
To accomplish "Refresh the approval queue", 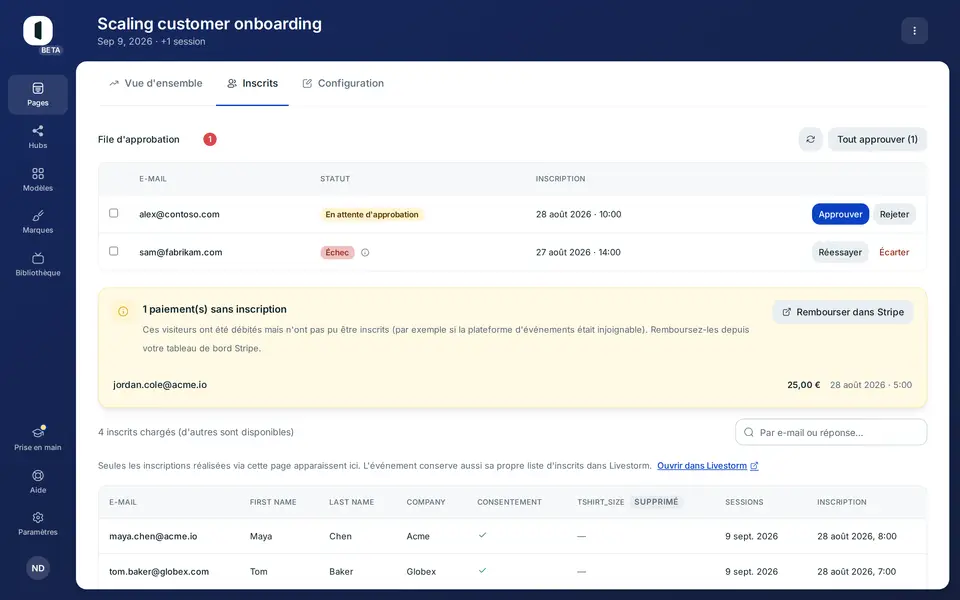I will click(810, 140).
